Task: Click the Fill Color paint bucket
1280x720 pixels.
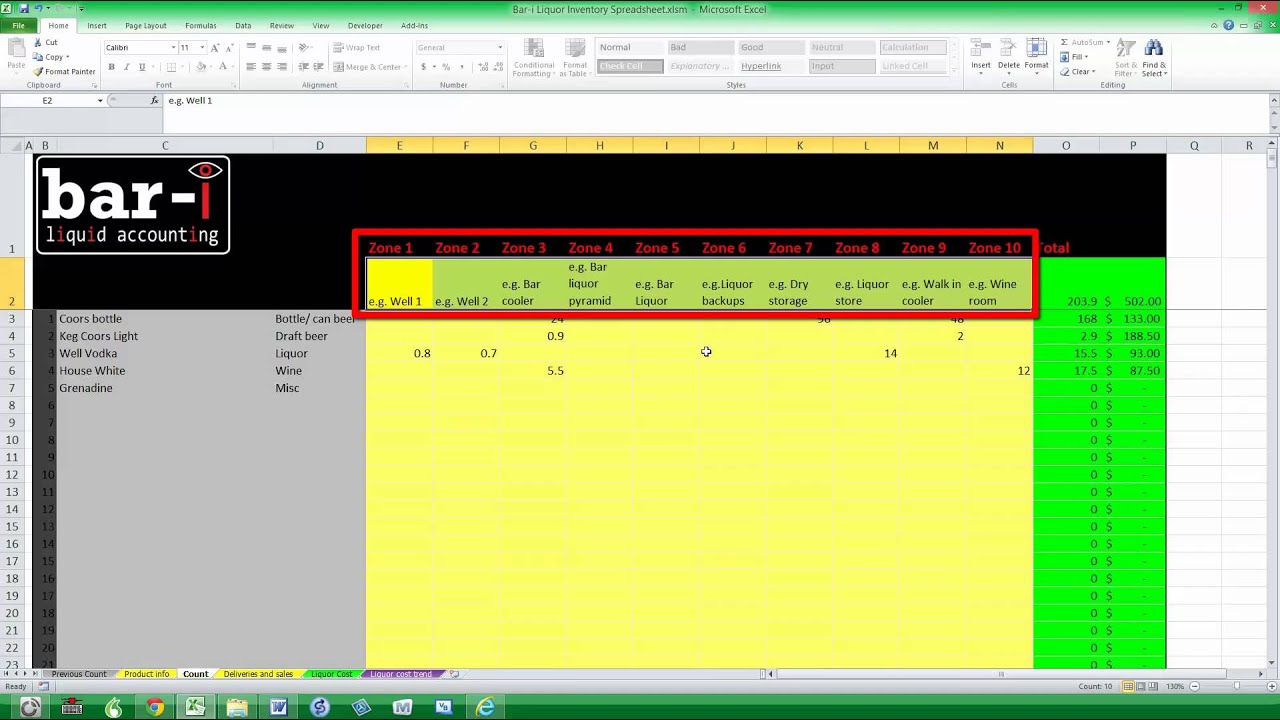Action: (200, 67)
